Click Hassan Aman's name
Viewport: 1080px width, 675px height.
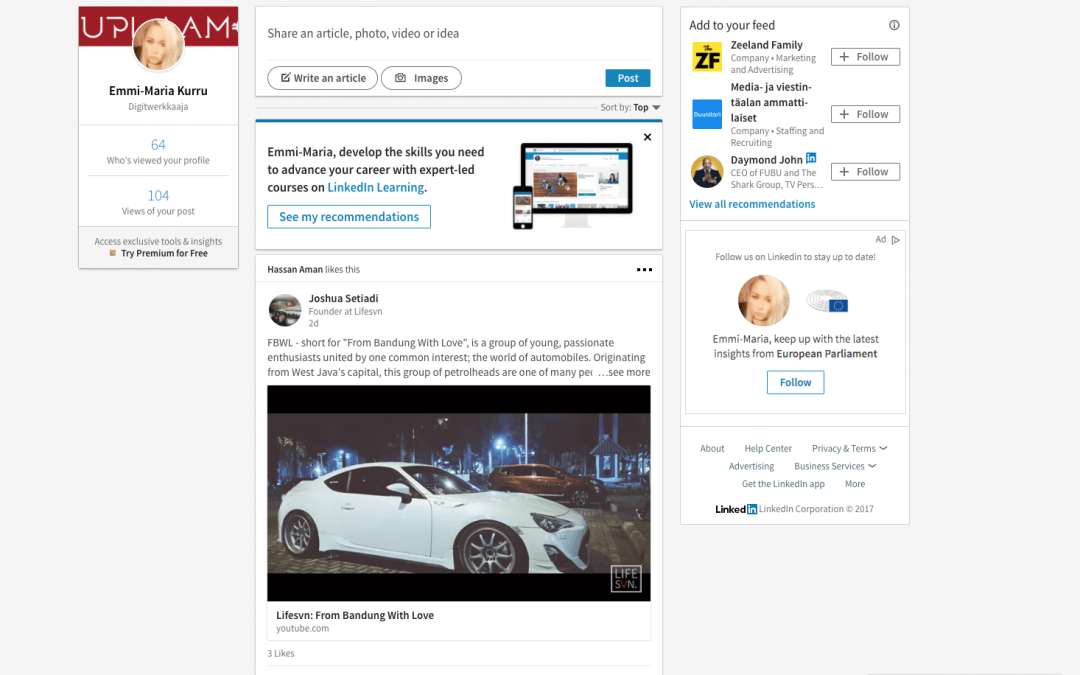coord(295,269)
